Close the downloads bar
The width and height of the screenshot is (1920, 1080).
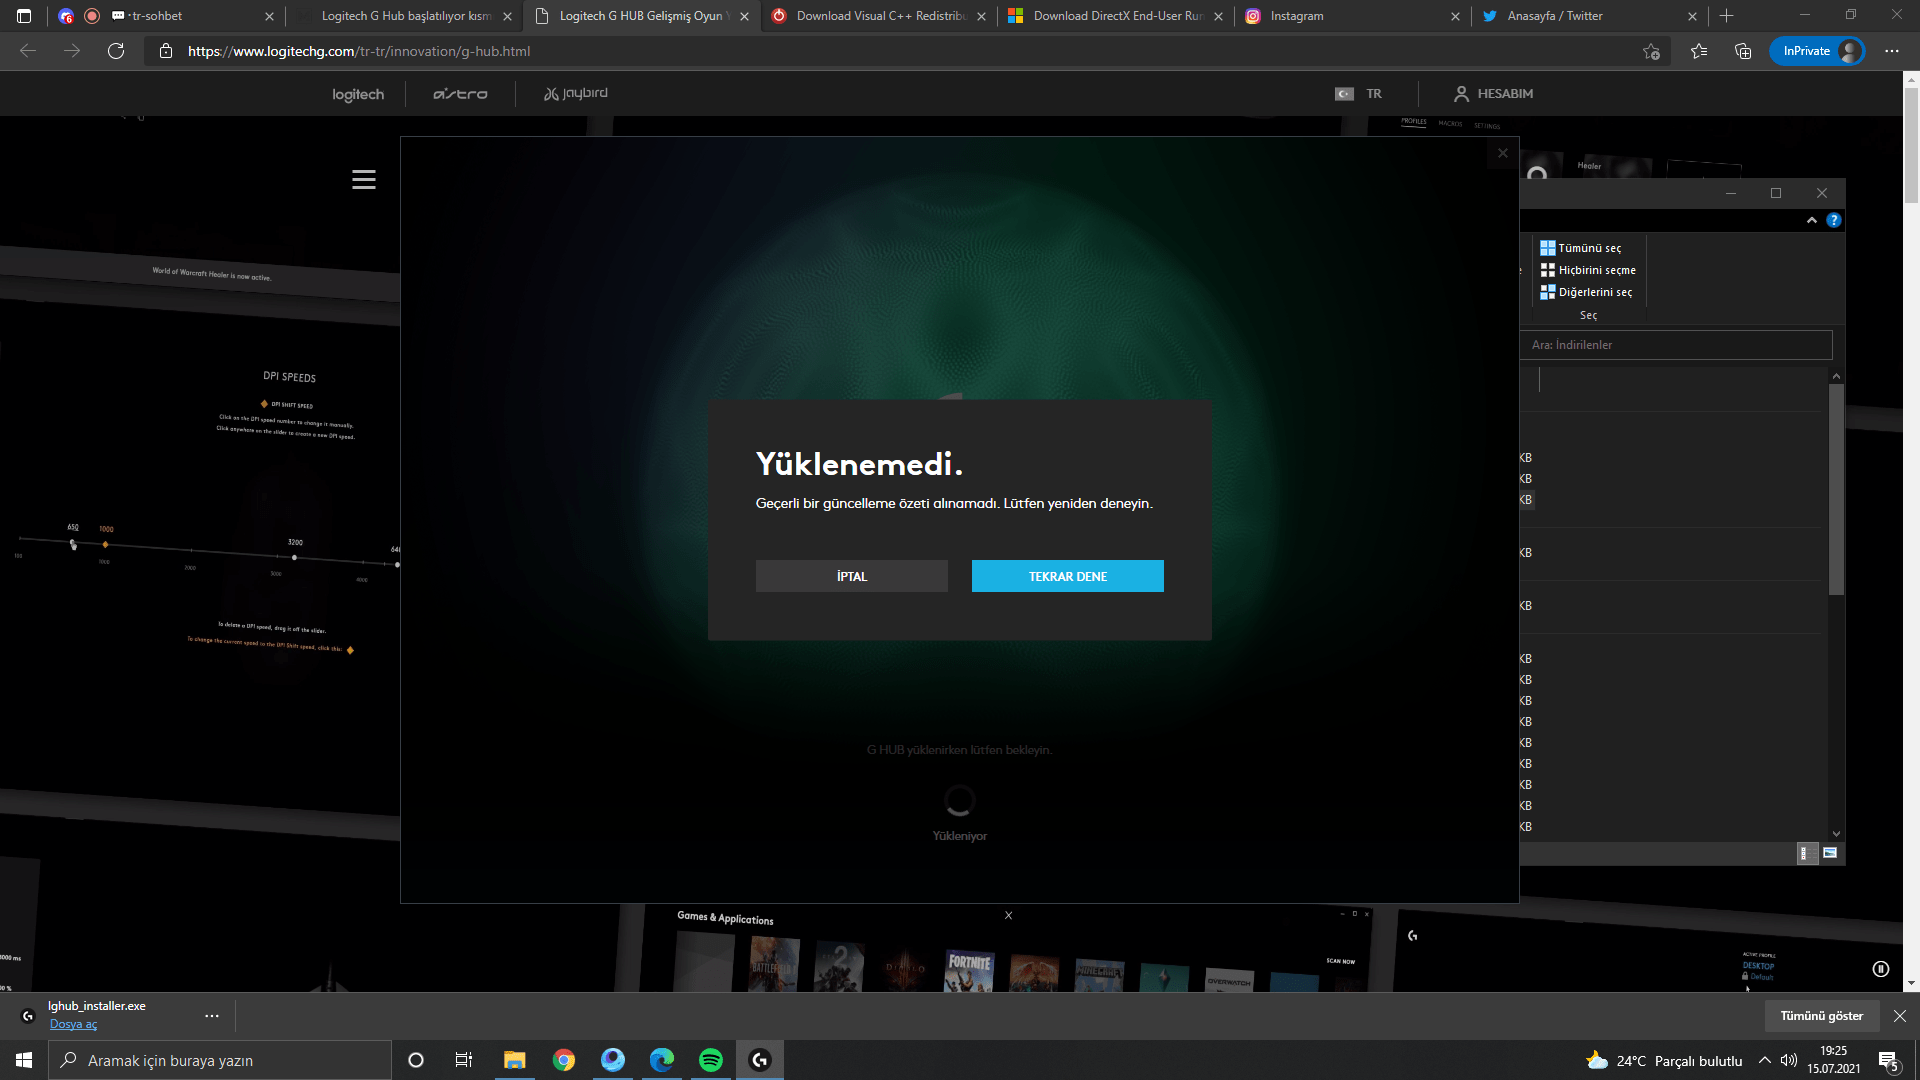pyautogui.click(x=1900, y=1016)
